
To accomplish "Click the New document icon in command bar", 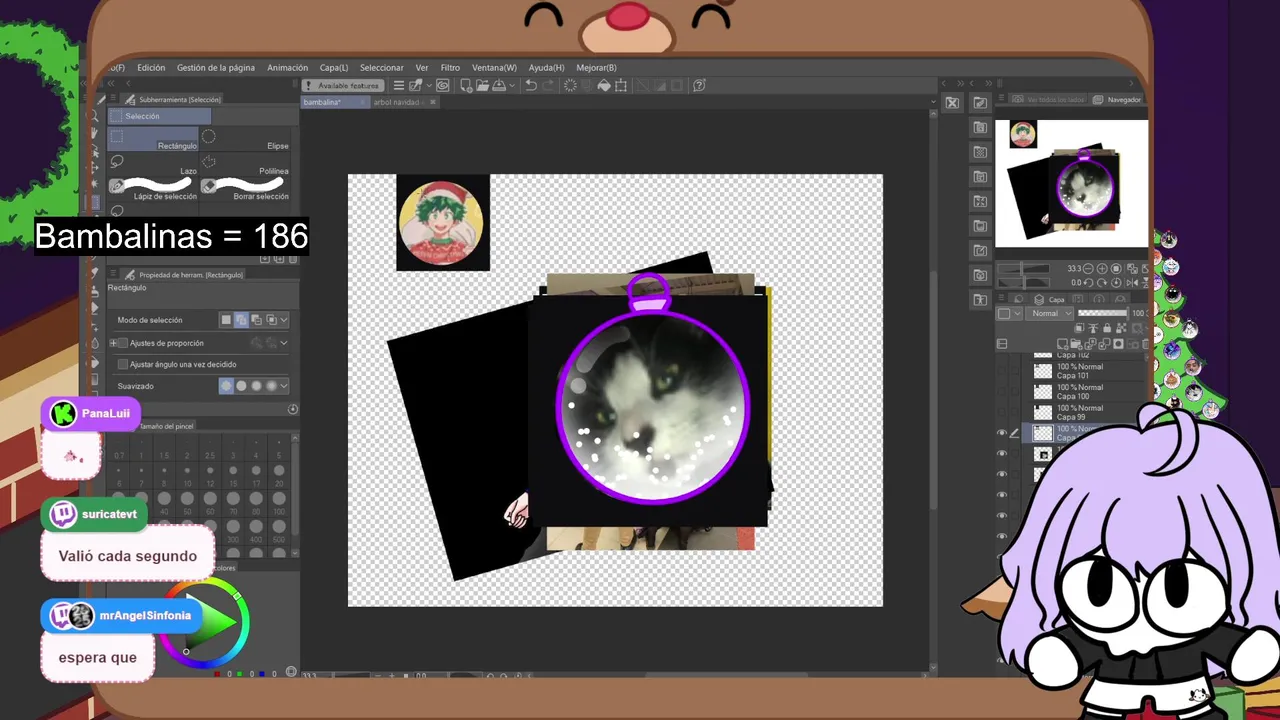I will tap(466, 85).
